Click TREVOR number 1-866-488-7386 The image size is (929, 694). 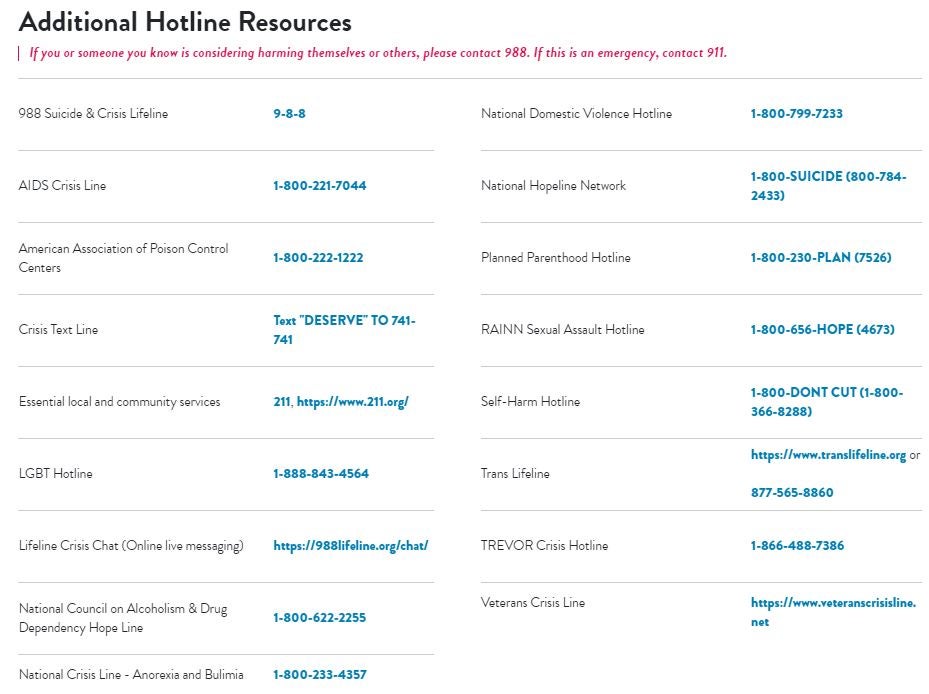click(x=797, y=546)
